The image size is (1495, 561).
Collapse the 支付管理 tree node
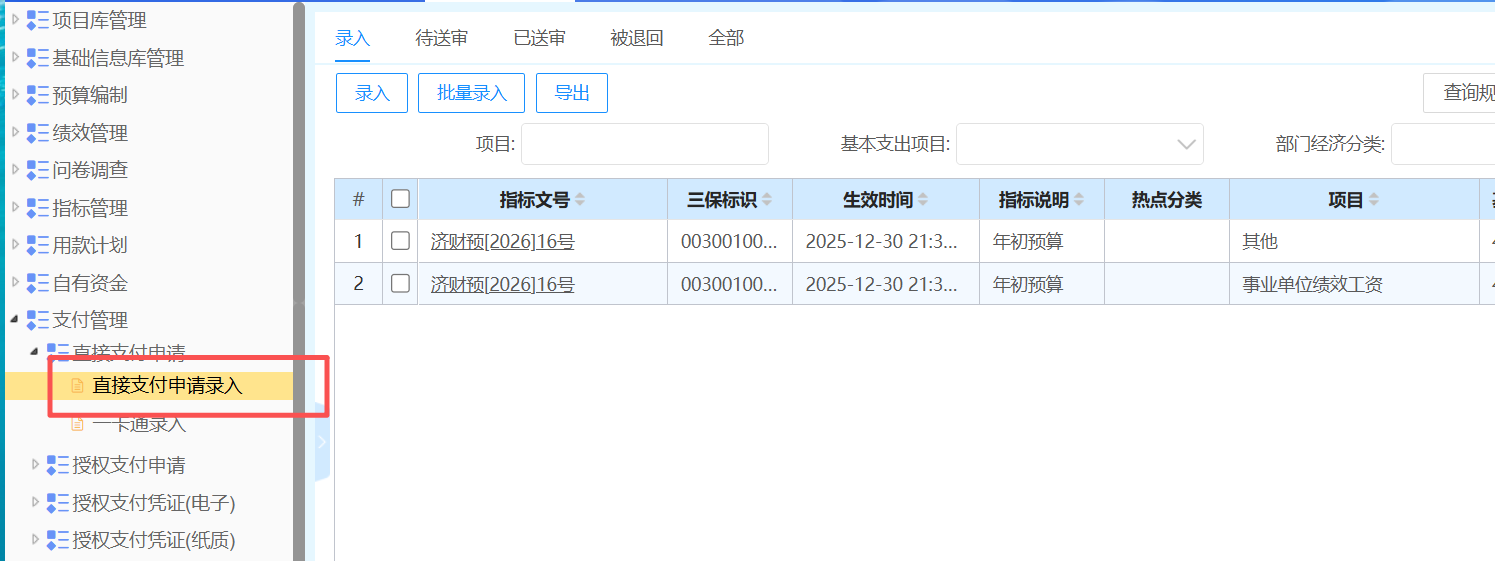tap(15, 320)
